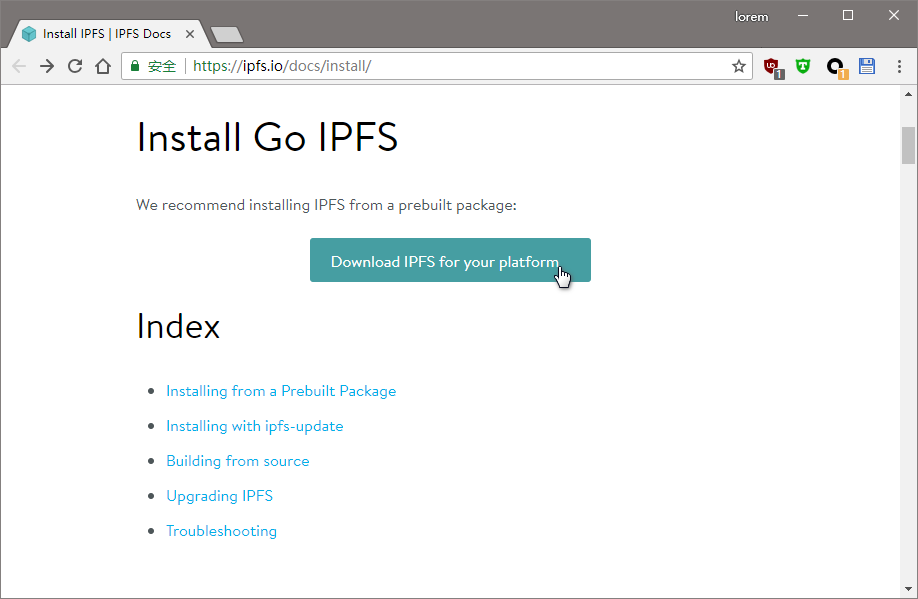The image size is (918, 599).
Task: Click the browser forward arrow
Action: click(47, 66)
